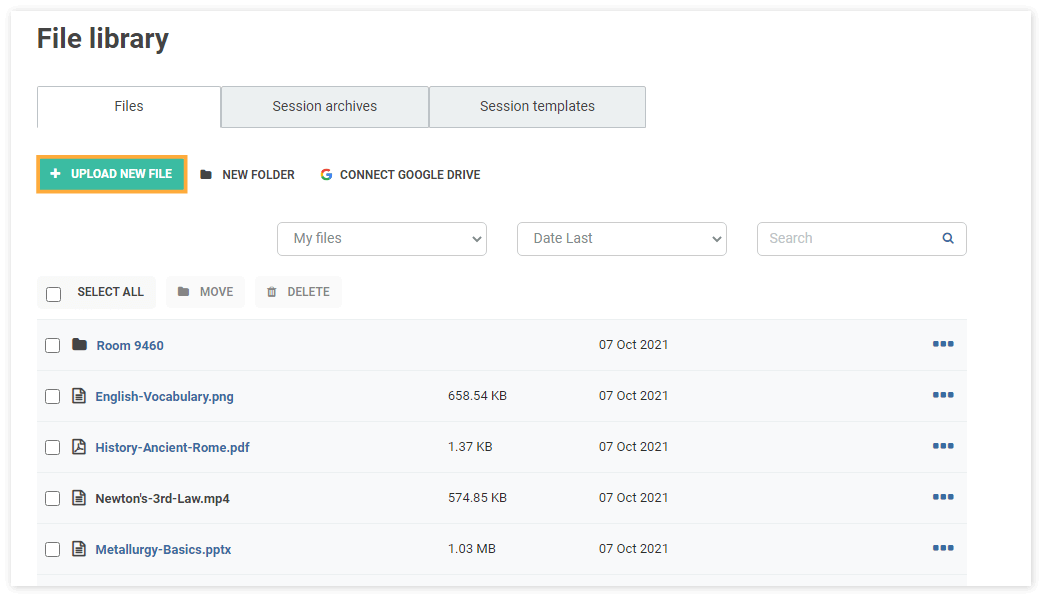
Task: Click the Google logo icon
Action: tap(326, 174)
